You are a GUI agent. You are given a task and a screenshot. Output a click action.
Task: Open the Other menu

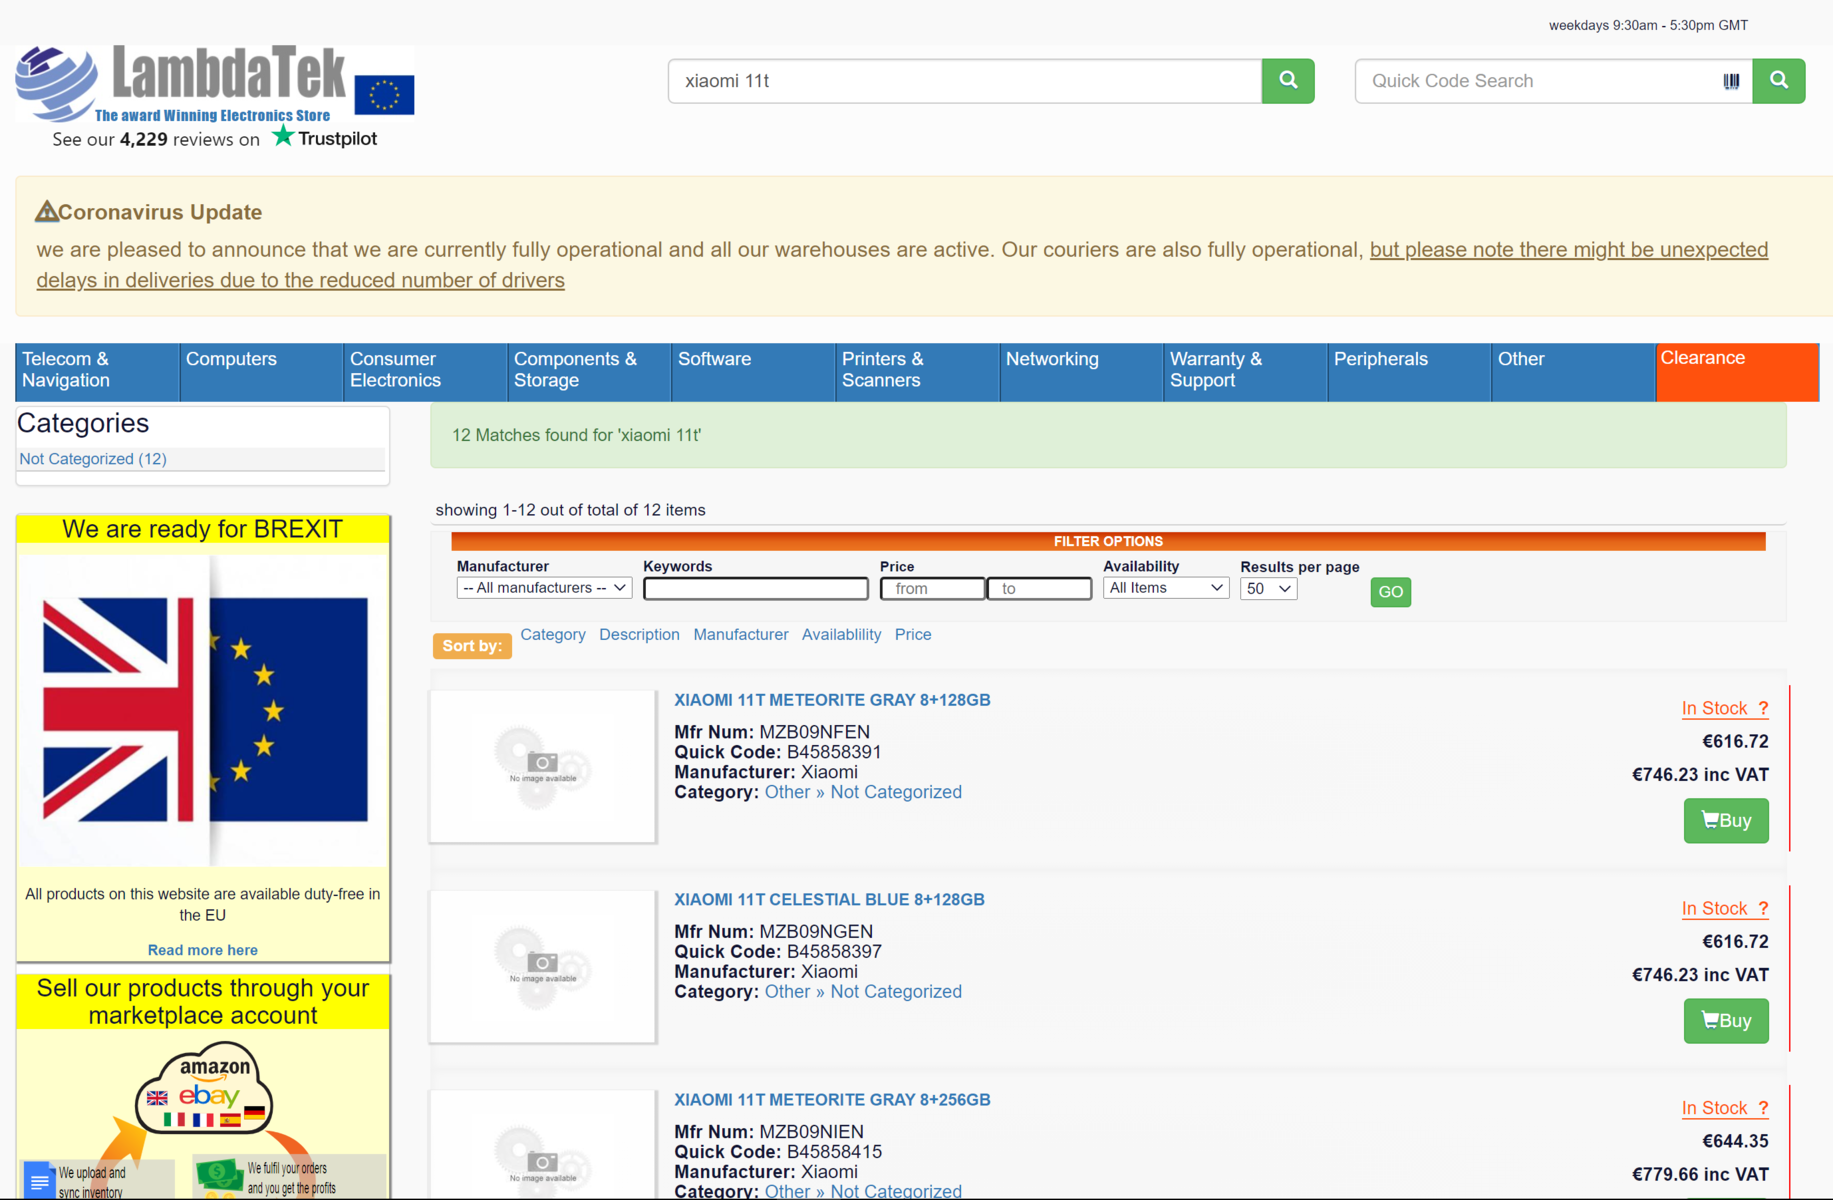click(x=1573, y=372)
